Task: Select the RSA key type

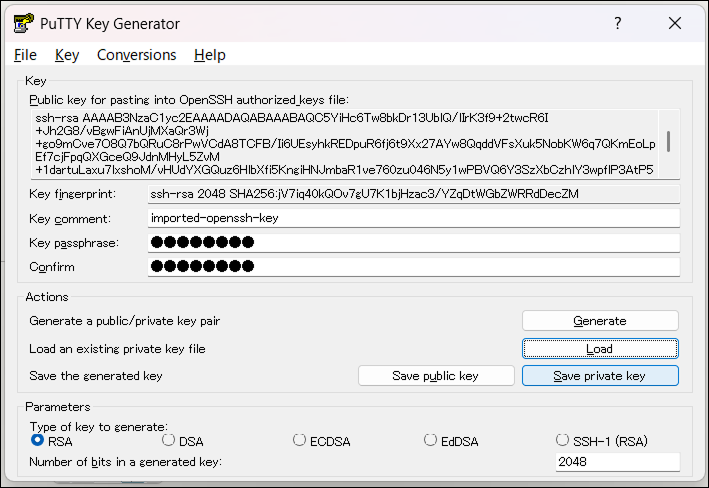Action: pos(38,440)
